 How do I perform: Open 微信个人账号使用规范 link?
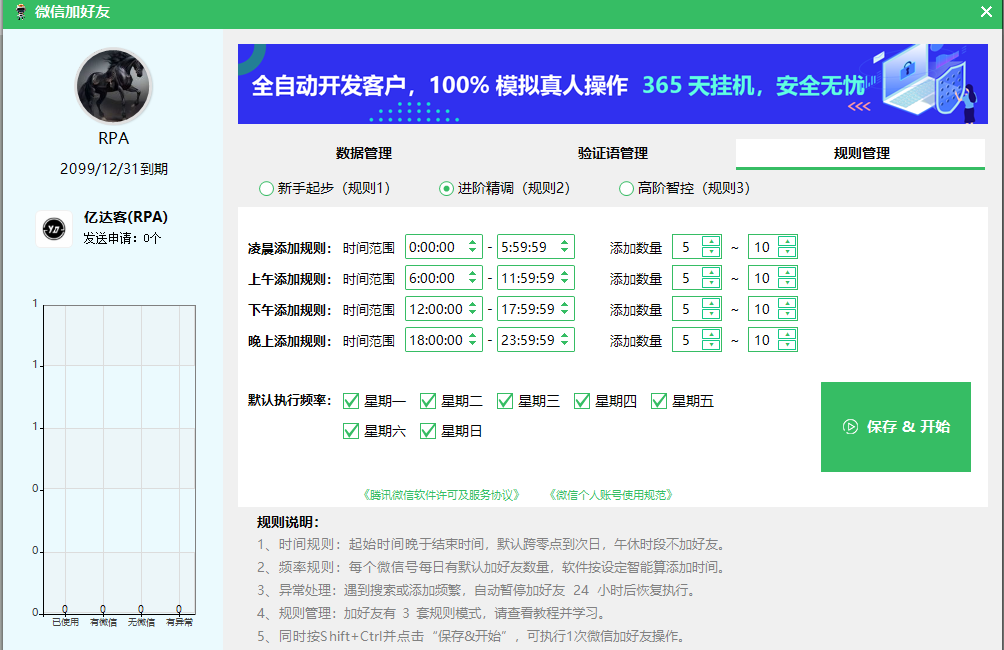(611, 495)
